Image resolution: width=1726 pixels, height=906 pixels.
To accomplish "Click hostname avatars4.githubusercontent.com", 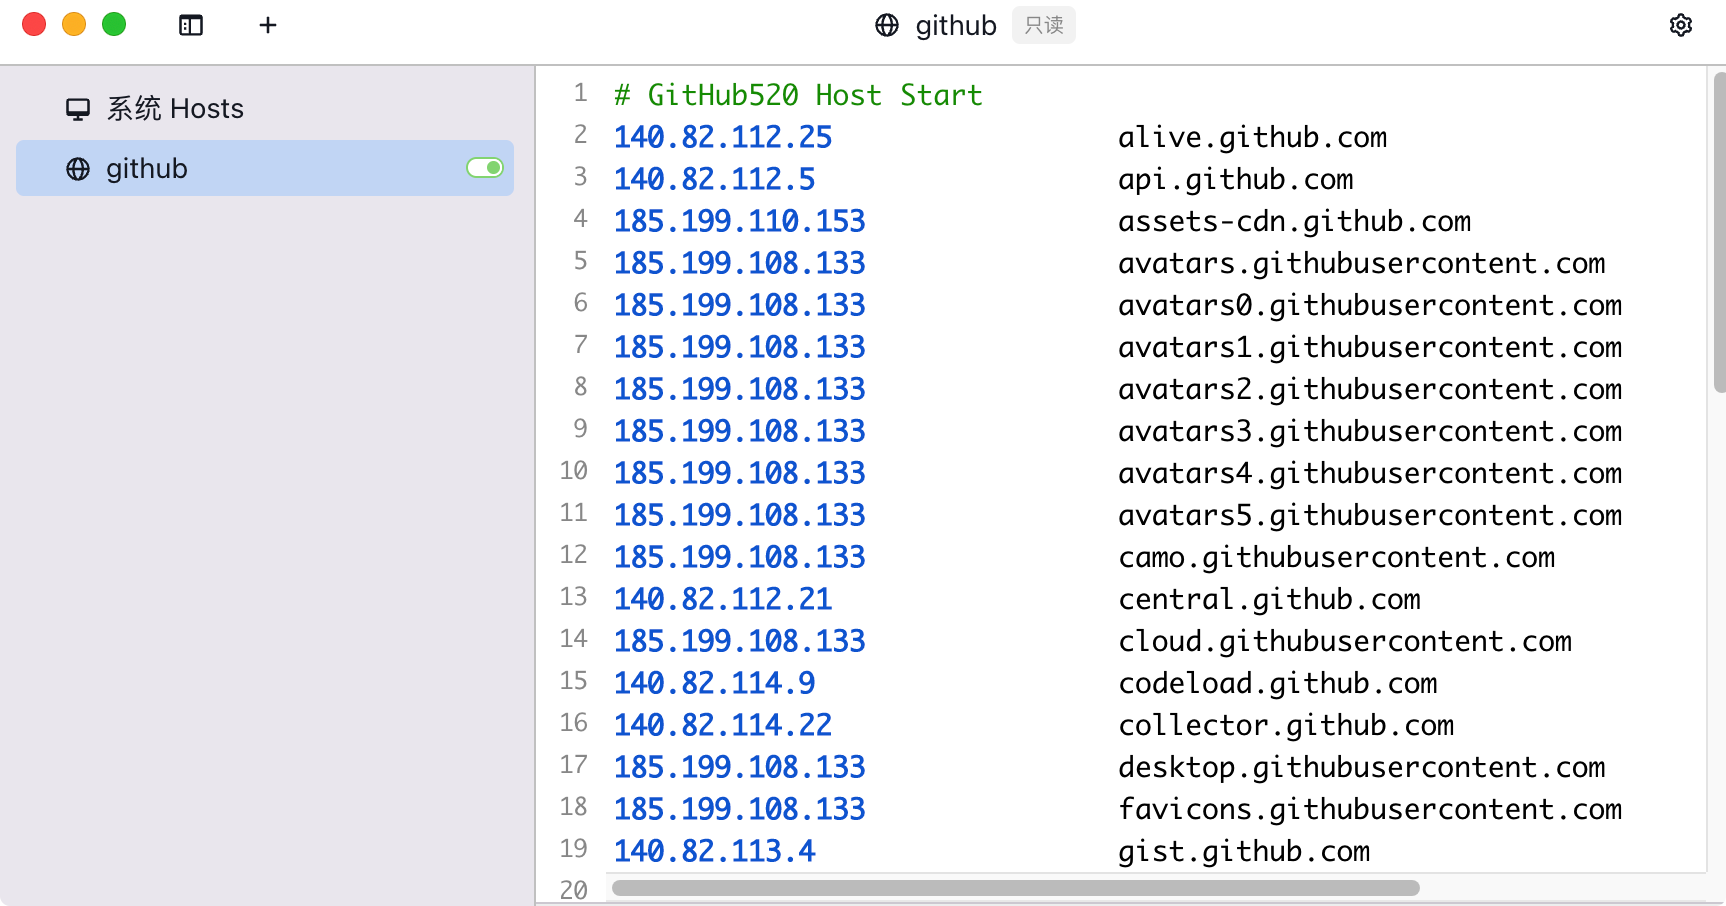I will [x=1370, y=473].
